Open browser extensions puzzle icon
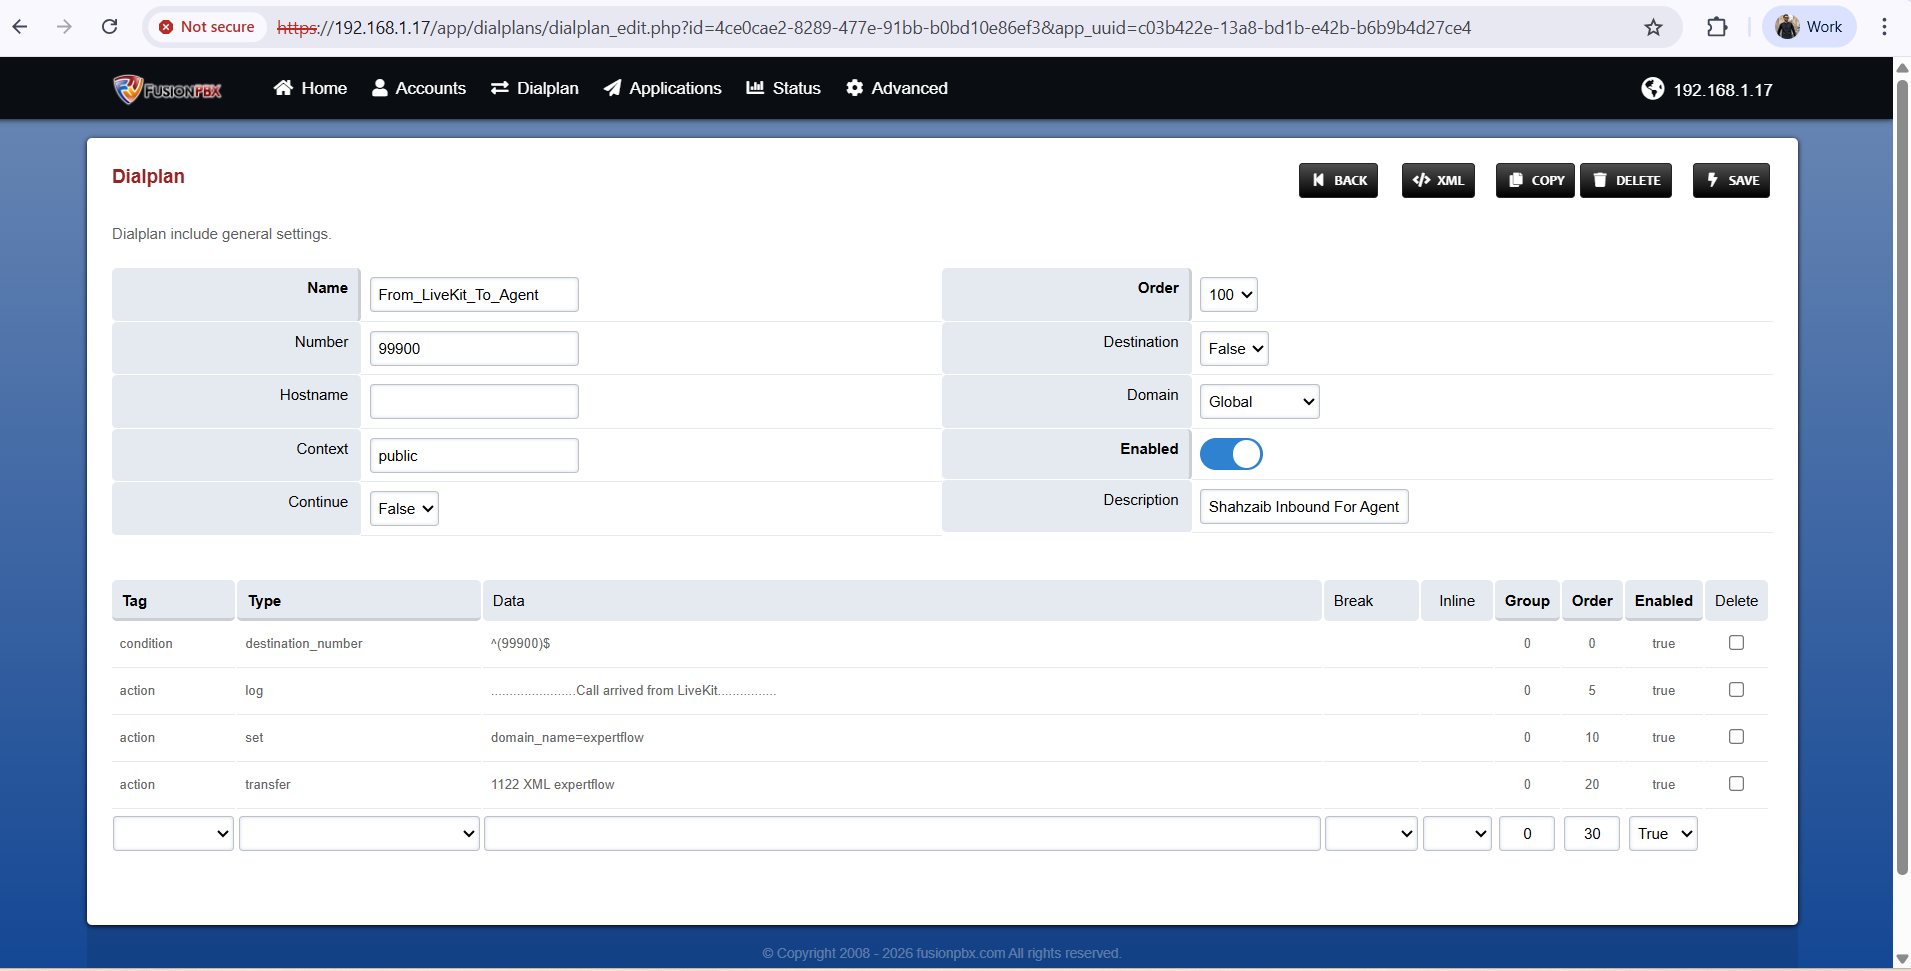The image size is (1911, 971). click(x=1717, y=27)
